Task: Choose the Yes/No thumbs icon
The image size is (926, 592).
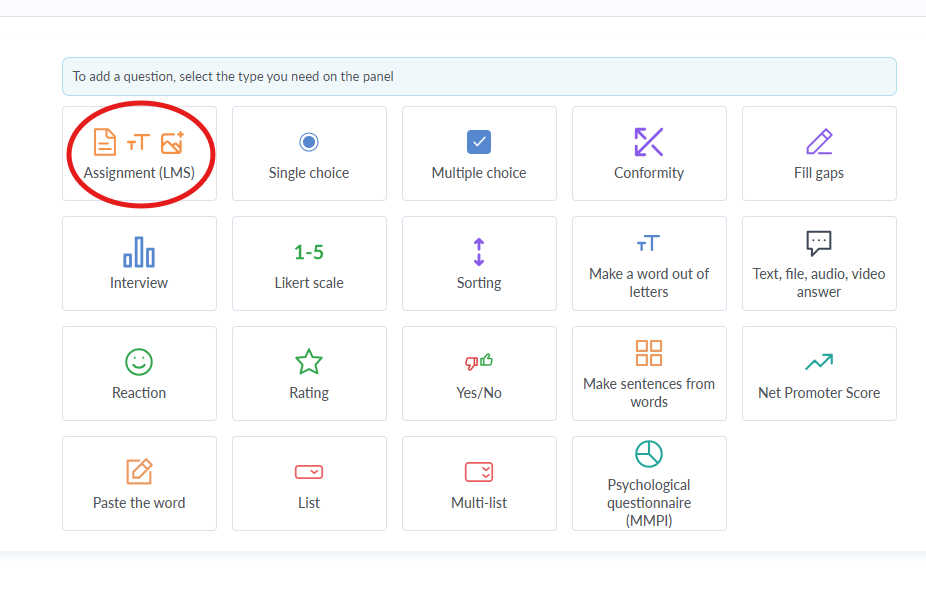Action: point(479,362)
